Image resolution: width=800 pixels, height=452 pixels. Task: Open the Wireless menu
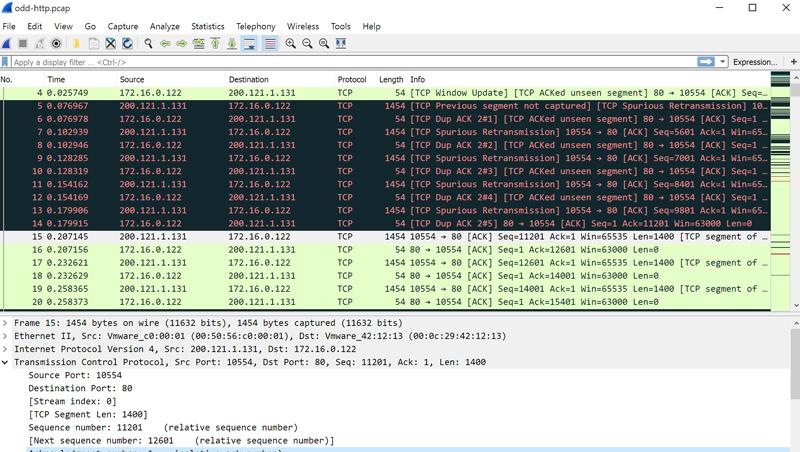(303, 26)
